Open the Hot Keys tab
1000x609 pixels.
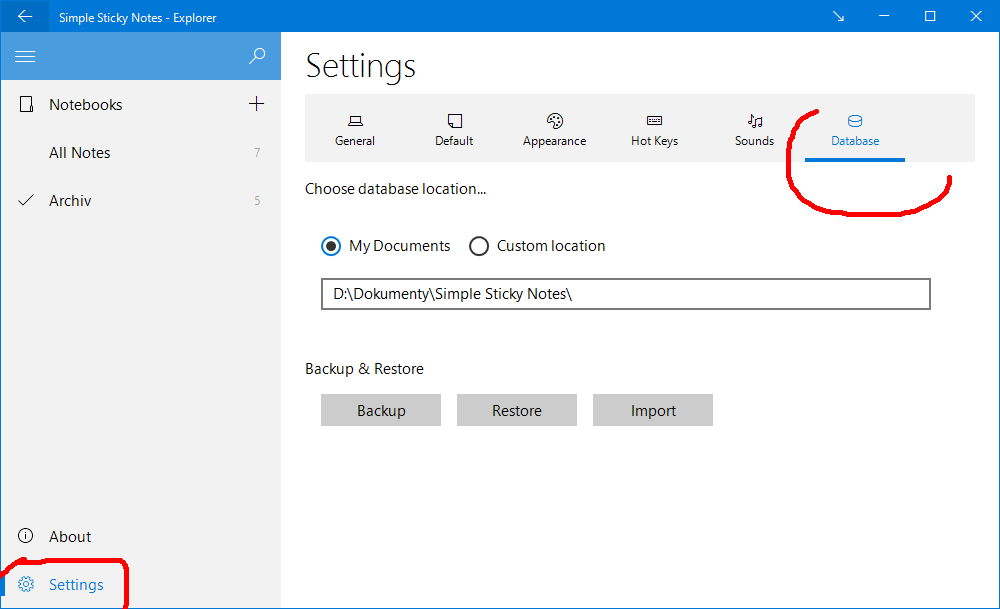[654, 130]
